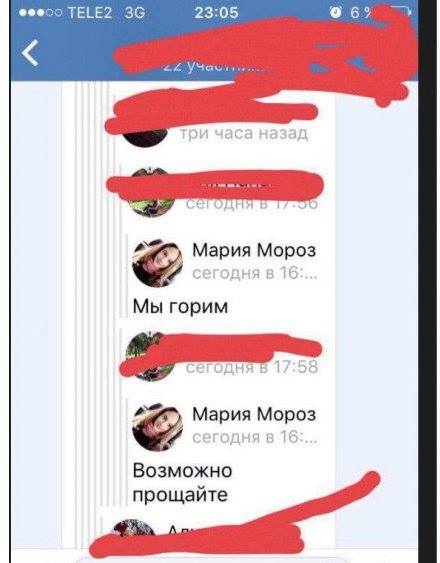Open the chat participants count subtitle
440x563 pixels.
[216, 67]
